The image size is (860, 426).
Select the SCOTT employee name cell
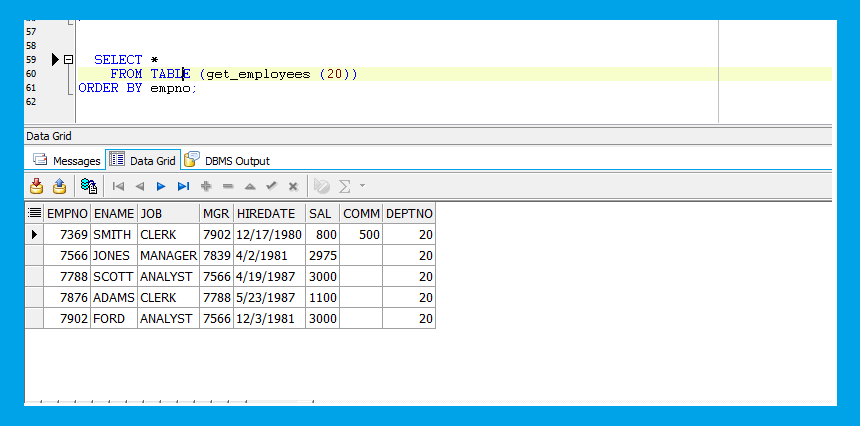point(112,276)
